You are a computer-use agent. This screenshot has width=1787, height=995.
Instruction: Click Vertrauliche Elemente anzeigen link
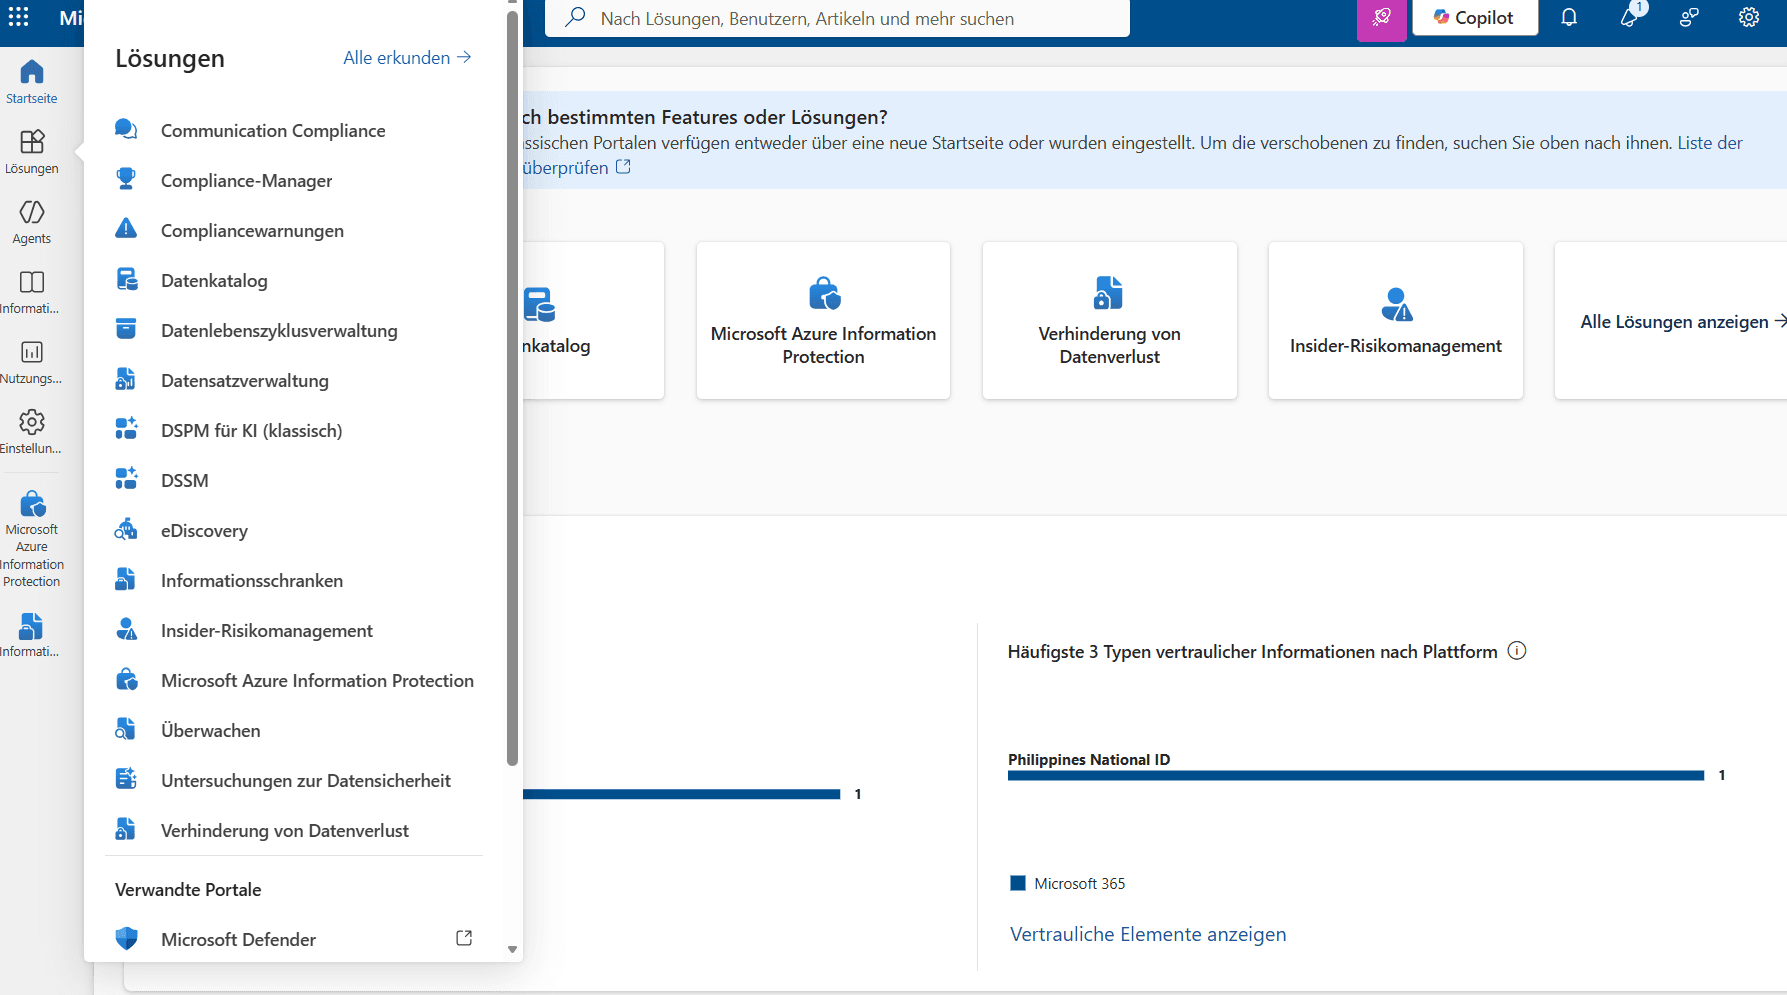[1148, 934]
